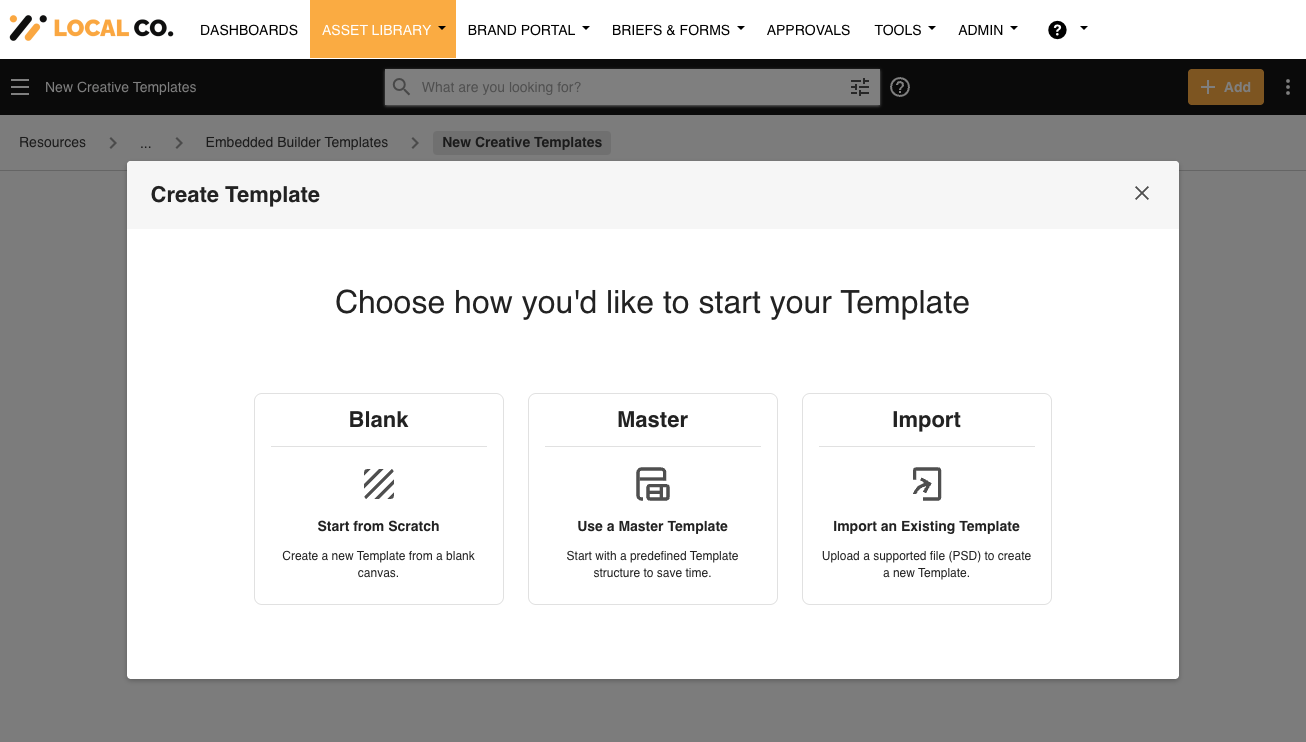Expand the Asset Library menu
Screen dimensions: 1306x742
click(x=383, y=29)
